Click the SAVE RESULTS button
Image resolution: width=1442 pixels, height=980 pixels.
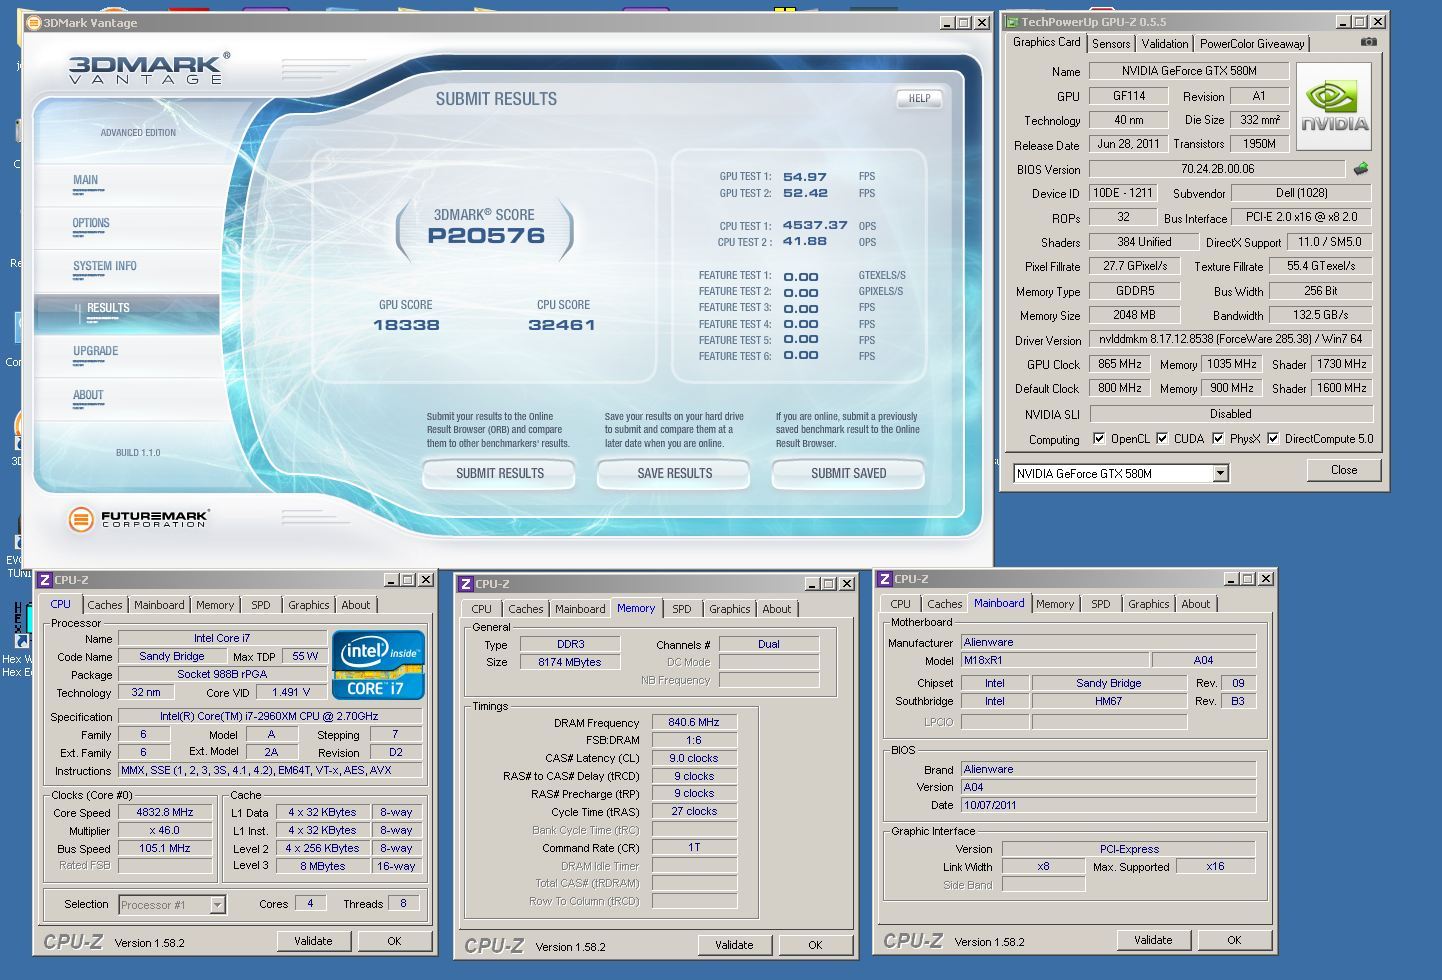(x=674, y=474)
